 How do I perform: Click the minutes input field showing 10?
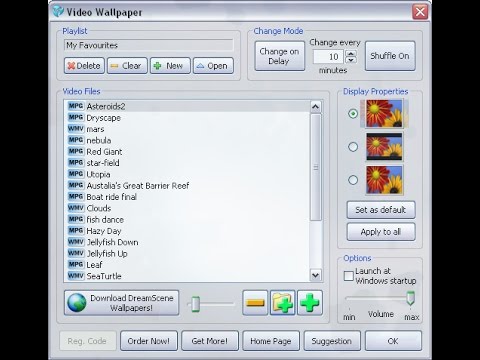click(328, 57)
